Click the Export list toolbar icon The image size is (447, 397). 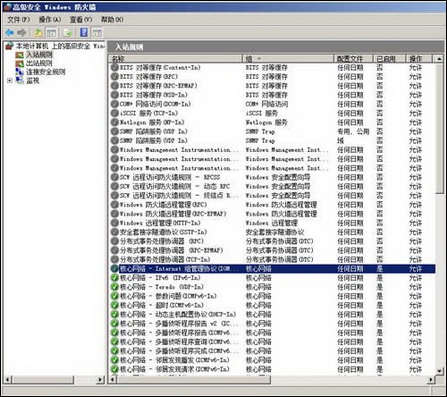[68, 33]
